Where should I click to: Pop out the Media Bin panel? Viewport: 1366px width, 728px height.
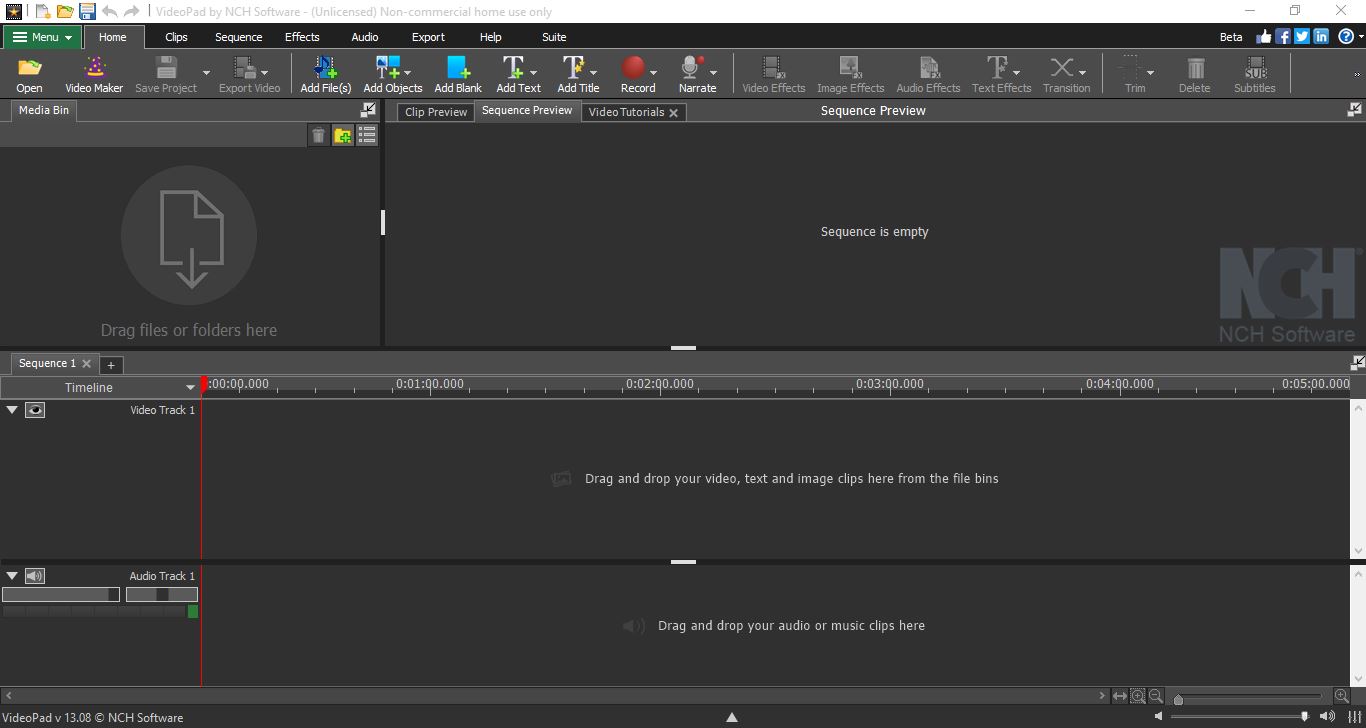coord(369,110)
